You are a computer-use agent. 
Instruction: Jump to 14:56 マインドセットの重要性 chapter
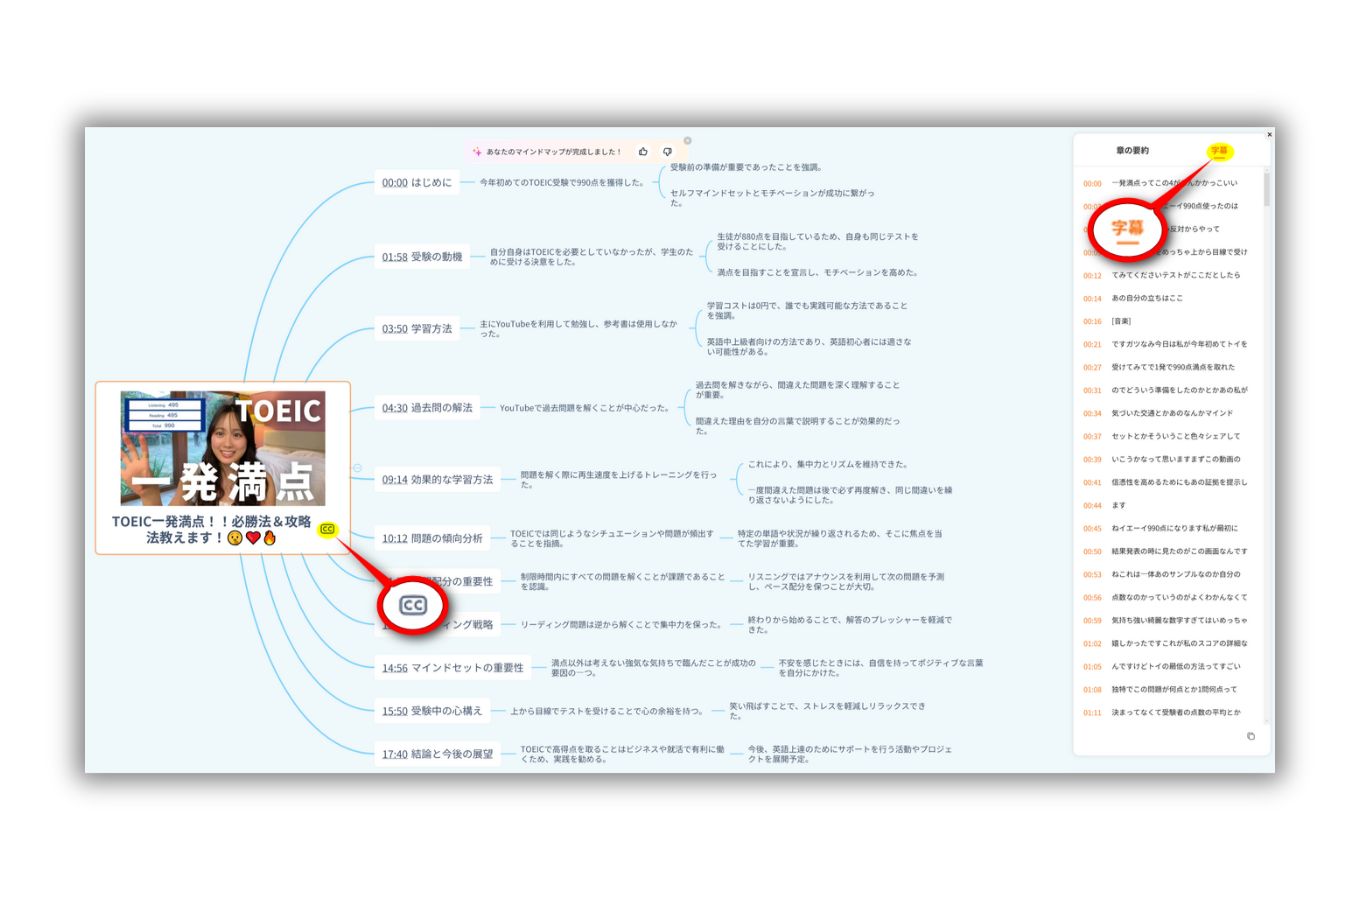pyautogui.click(x=453, y=668)
